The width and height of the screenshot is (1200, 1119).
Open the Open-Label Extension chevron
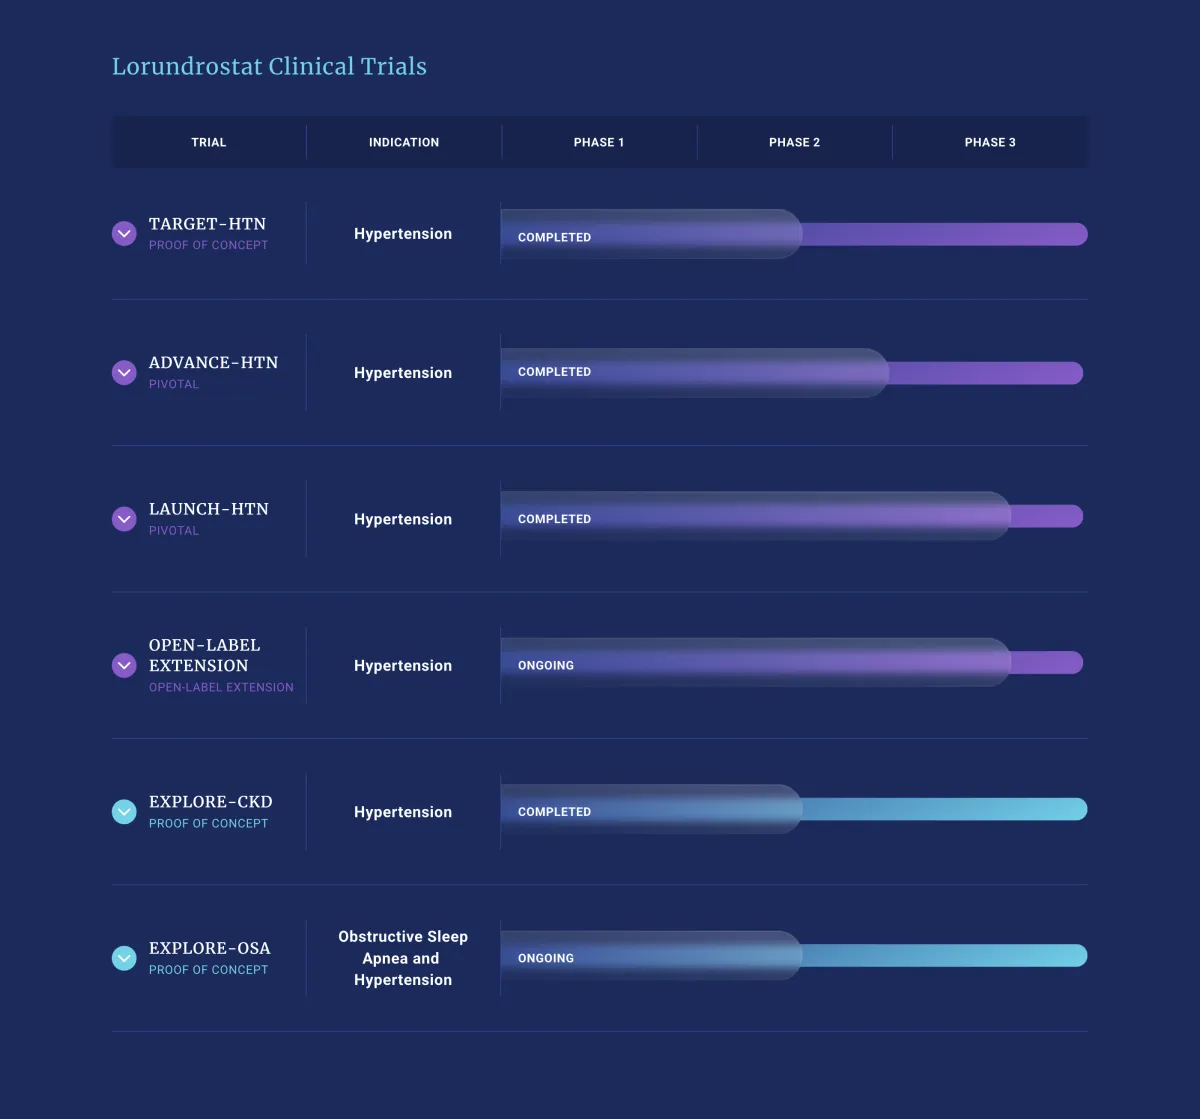coord(124,665)
